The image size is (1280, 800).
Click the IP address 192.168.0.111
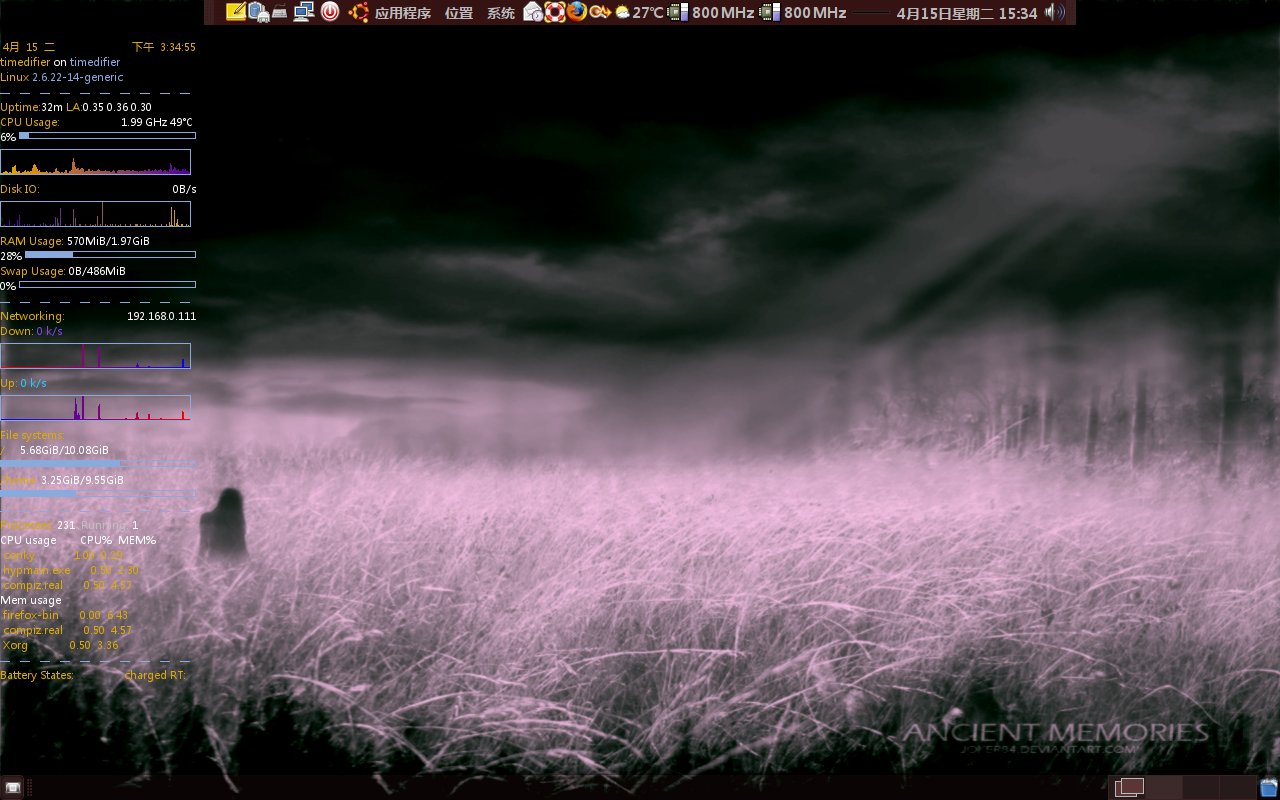[x=161, y=316]
